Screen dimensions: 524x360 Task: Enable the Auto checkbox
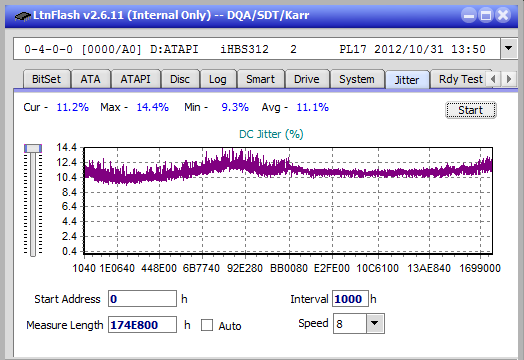tap(207, 325)
